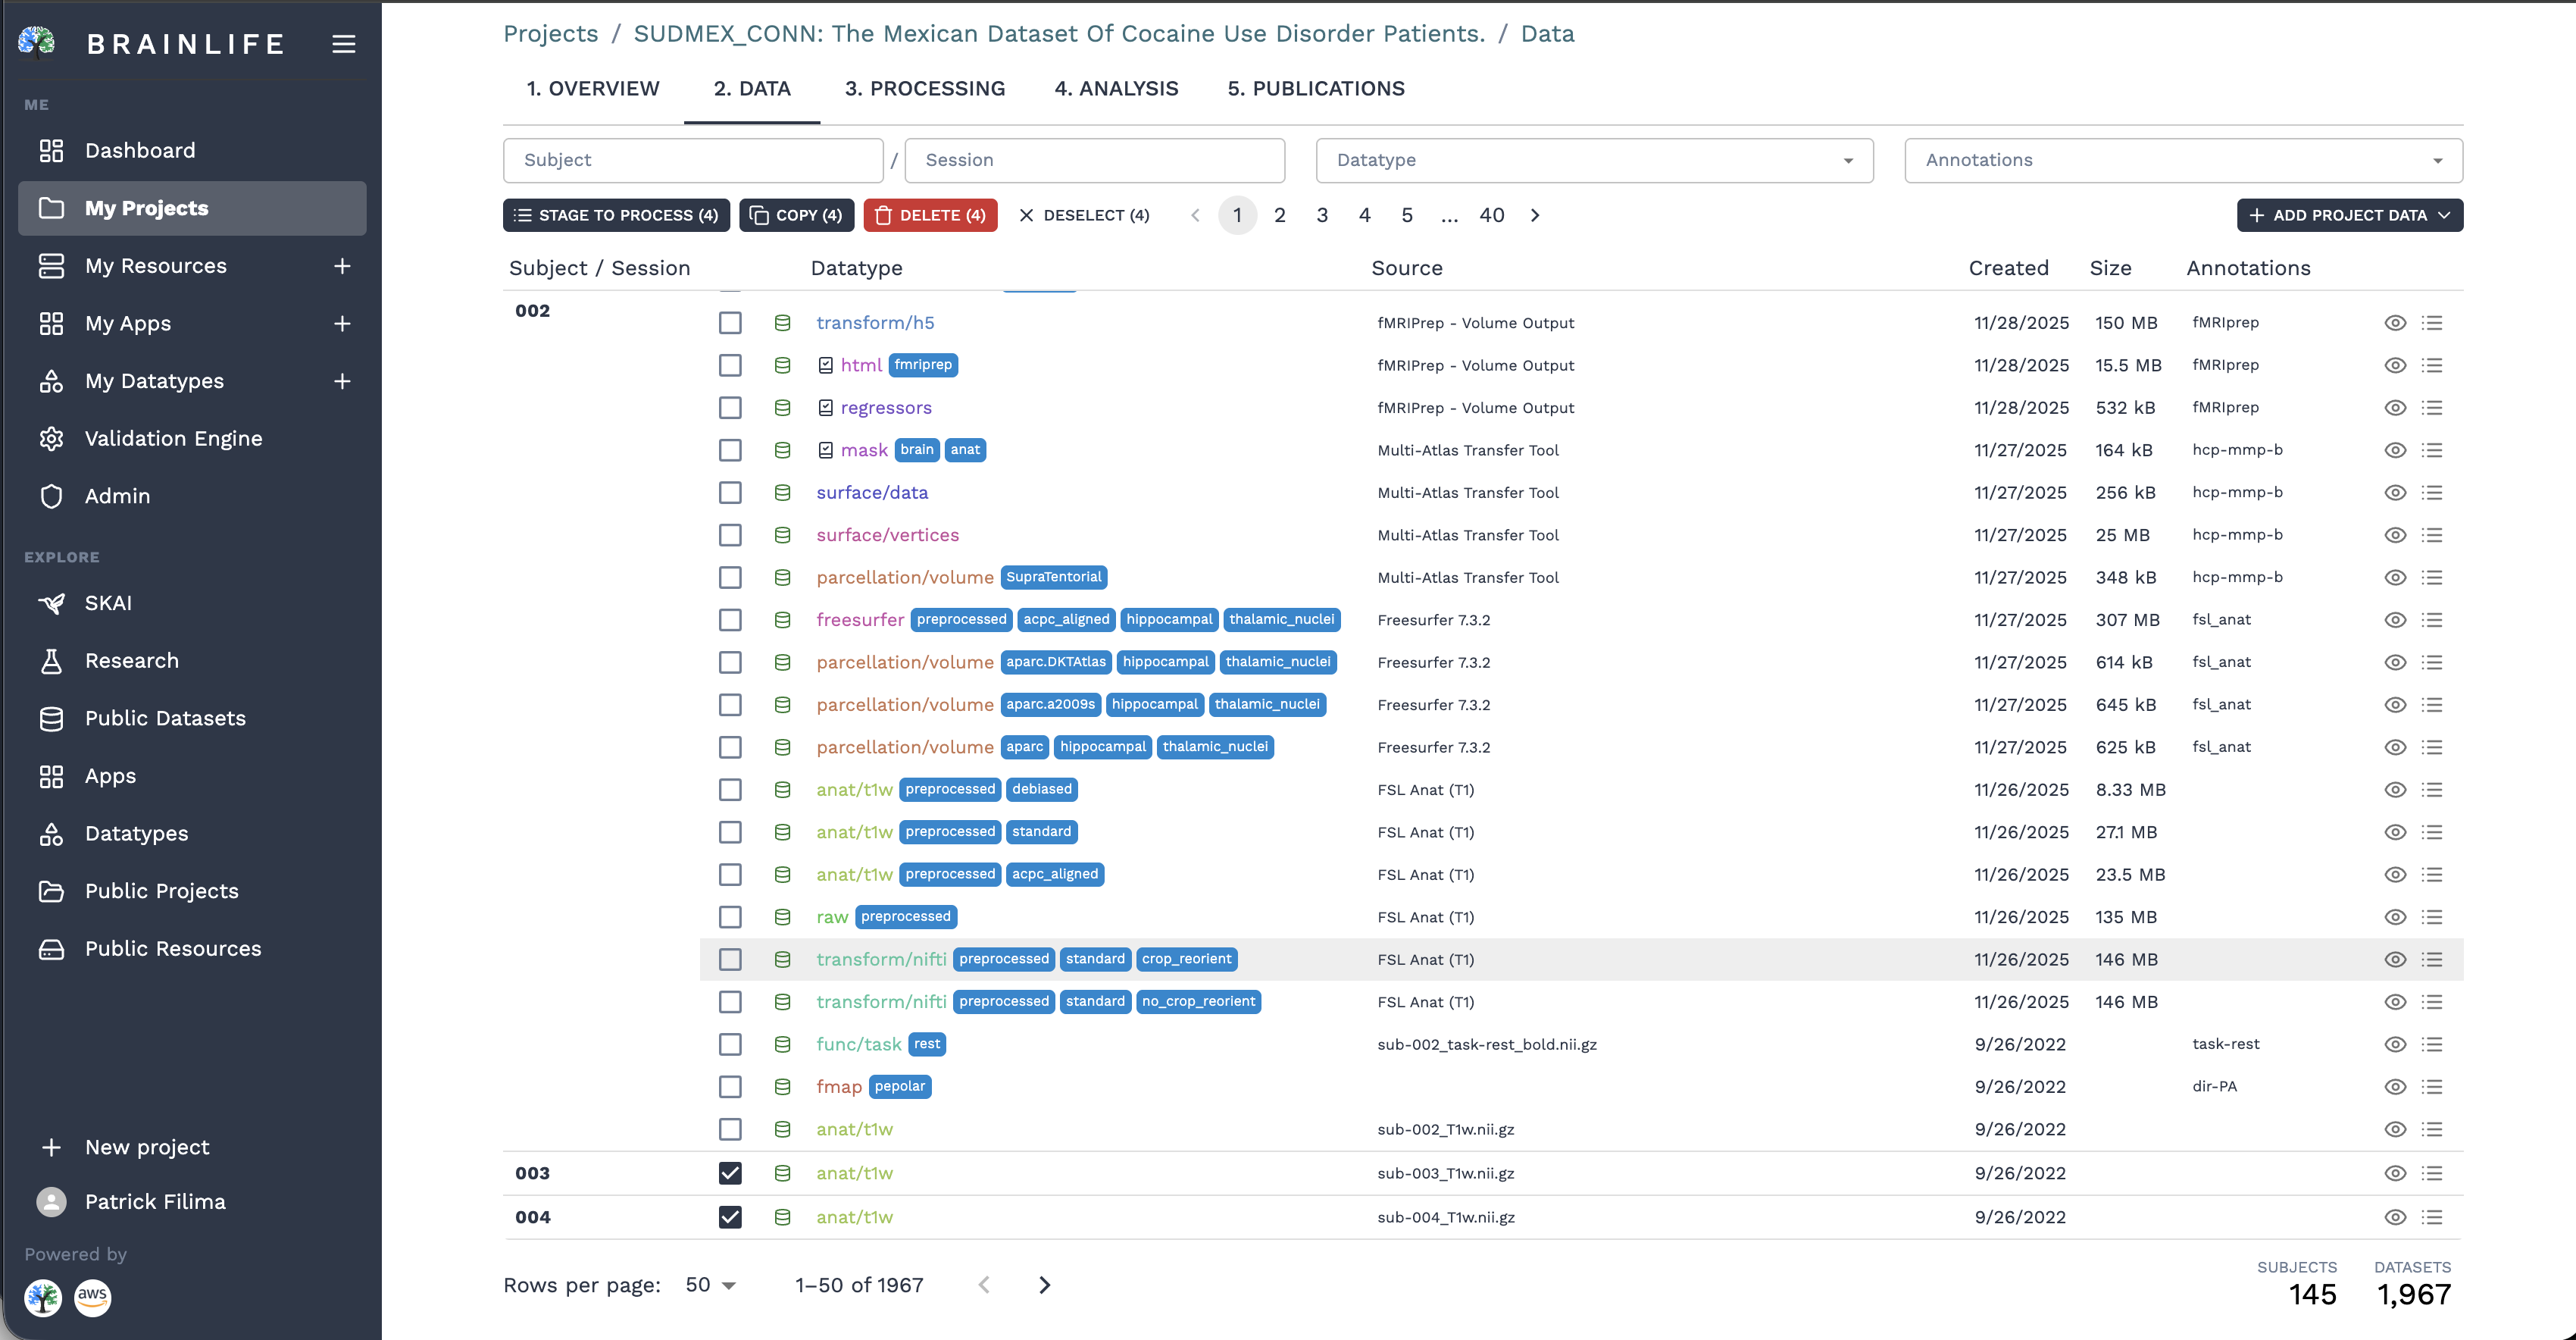Uncheck subject 004 anat/t1w checkbox
This screenshot has width=2576, height=1340.
click(x=730, y=1217)
